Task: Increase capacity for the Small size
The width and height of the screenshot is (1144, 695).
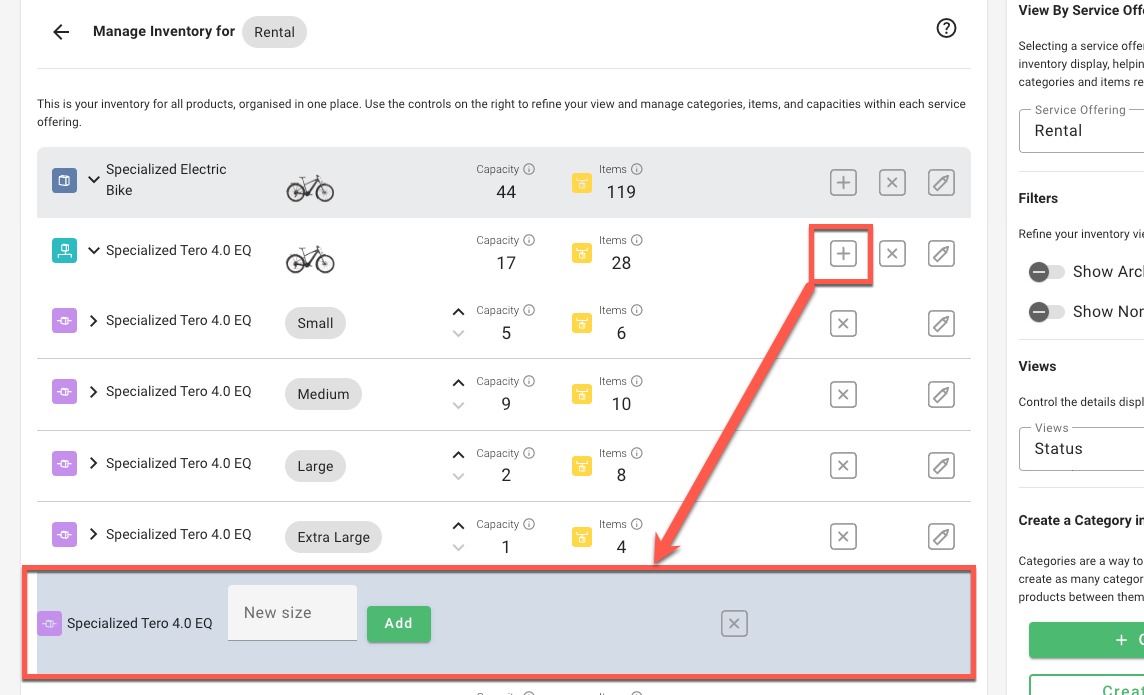Action: click(x=458, y=312)
